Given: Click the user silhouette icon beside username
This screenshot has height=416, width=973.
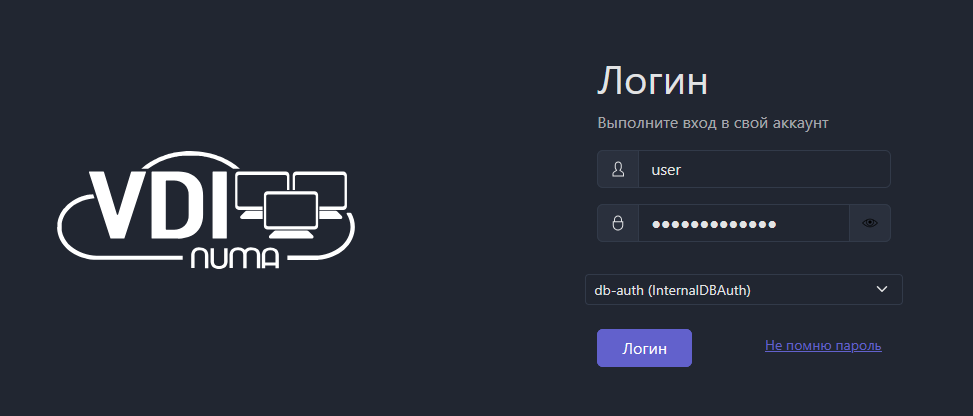Looking at the screenshot, I should tap(617, 169).
